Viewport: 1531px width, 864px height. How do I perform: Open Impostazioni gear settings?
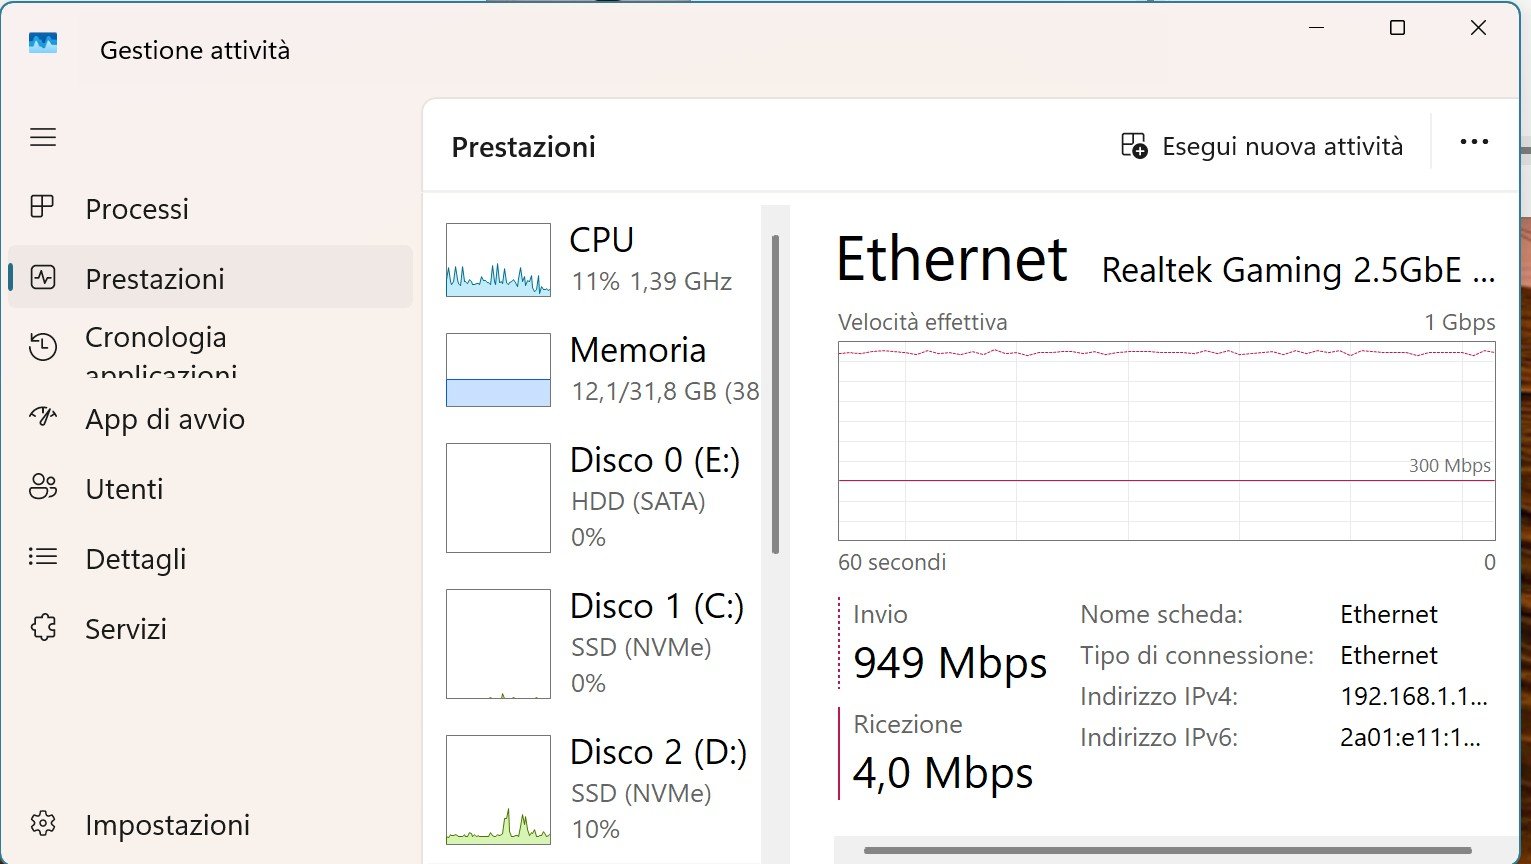pyautogui.click(x=43, y=823)
